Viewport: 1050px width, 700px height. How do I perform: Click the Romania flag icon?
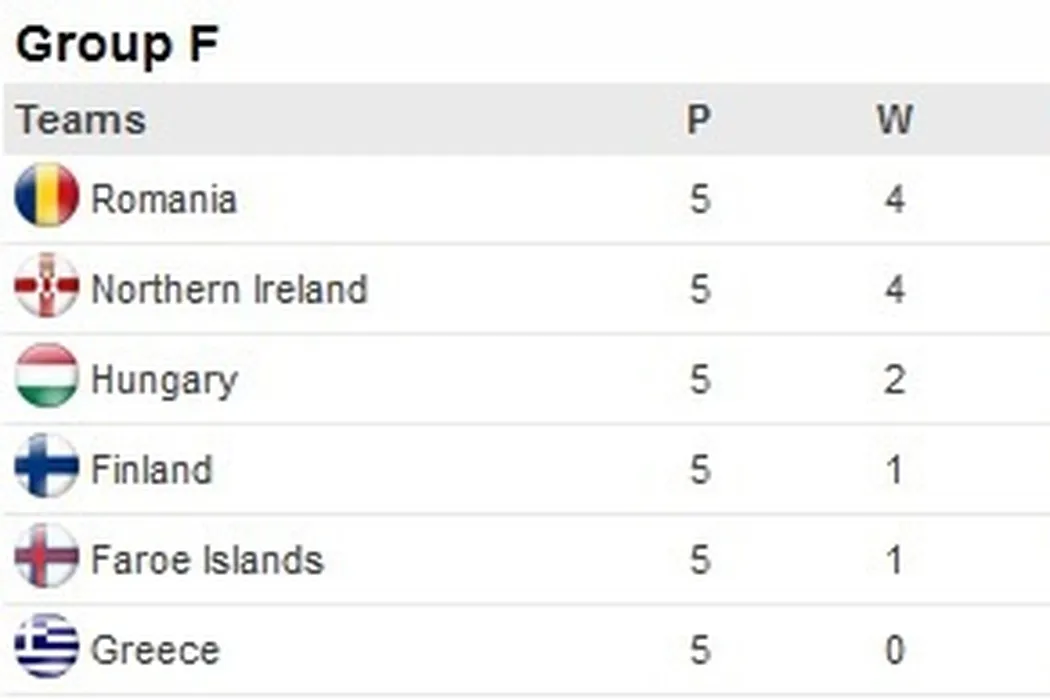(46, 196)
